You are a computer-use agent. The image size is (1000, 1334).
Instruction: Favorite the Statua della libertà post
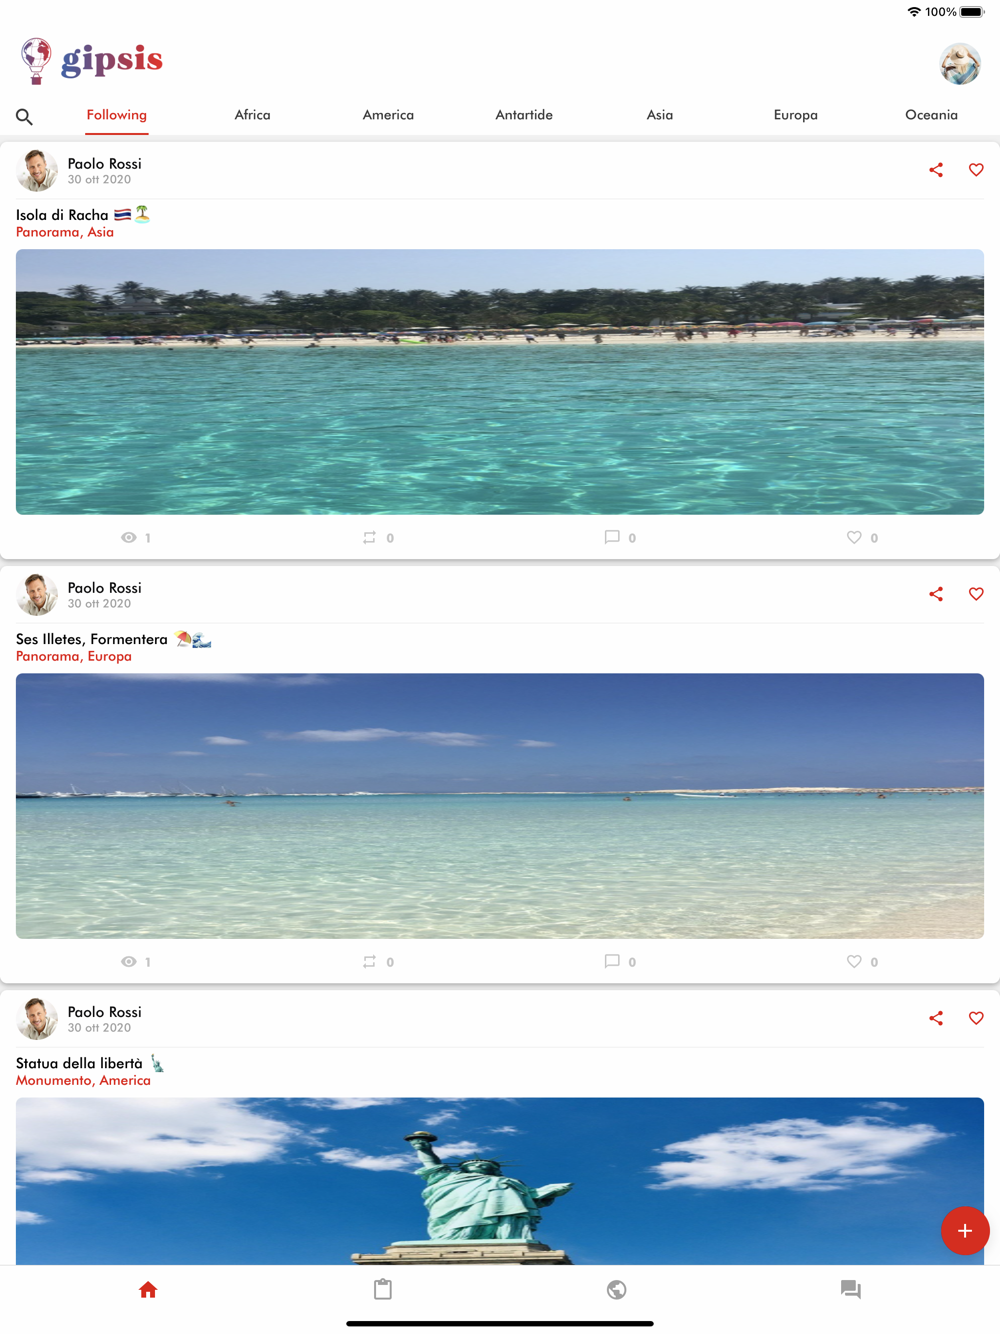(976, 1018)
